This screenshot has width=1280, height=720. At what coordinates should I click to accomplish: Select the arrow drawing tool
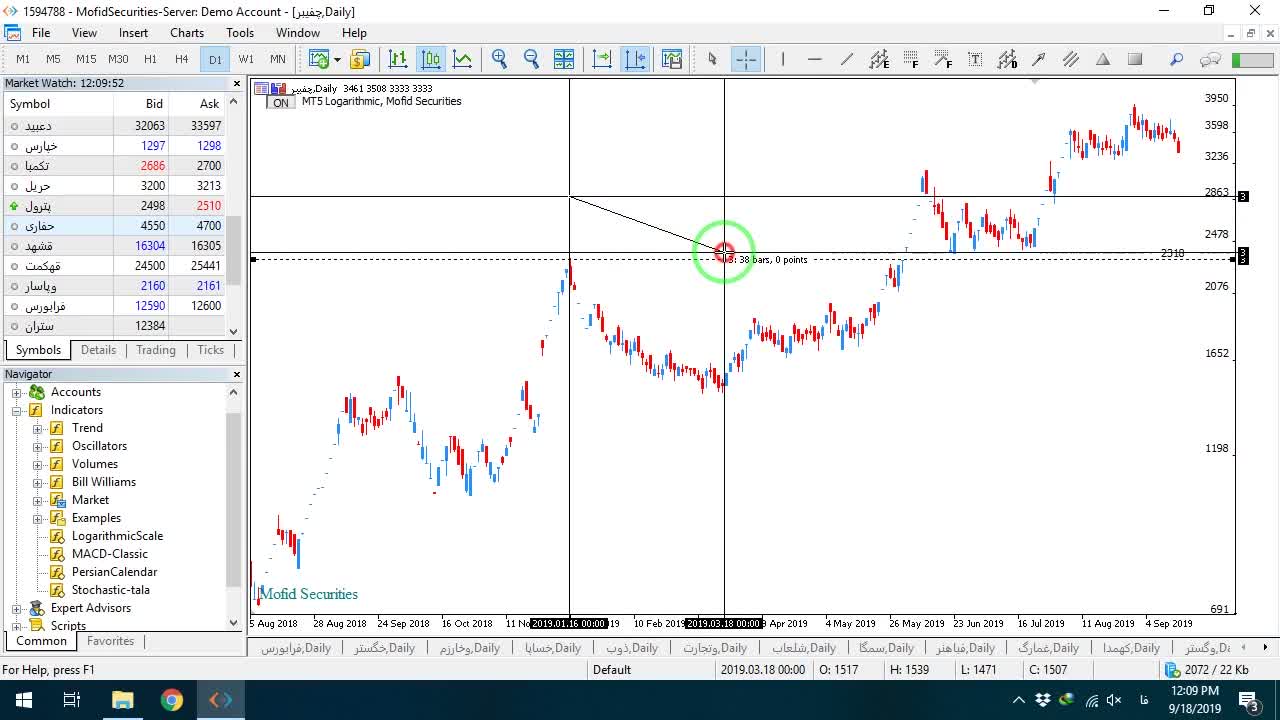click(1038, 59)
